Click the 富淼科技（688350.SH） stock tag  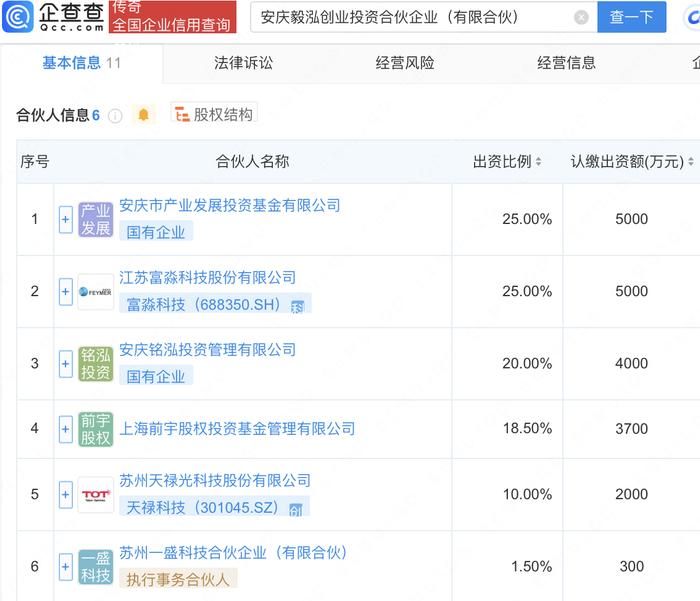click(215, 304)
